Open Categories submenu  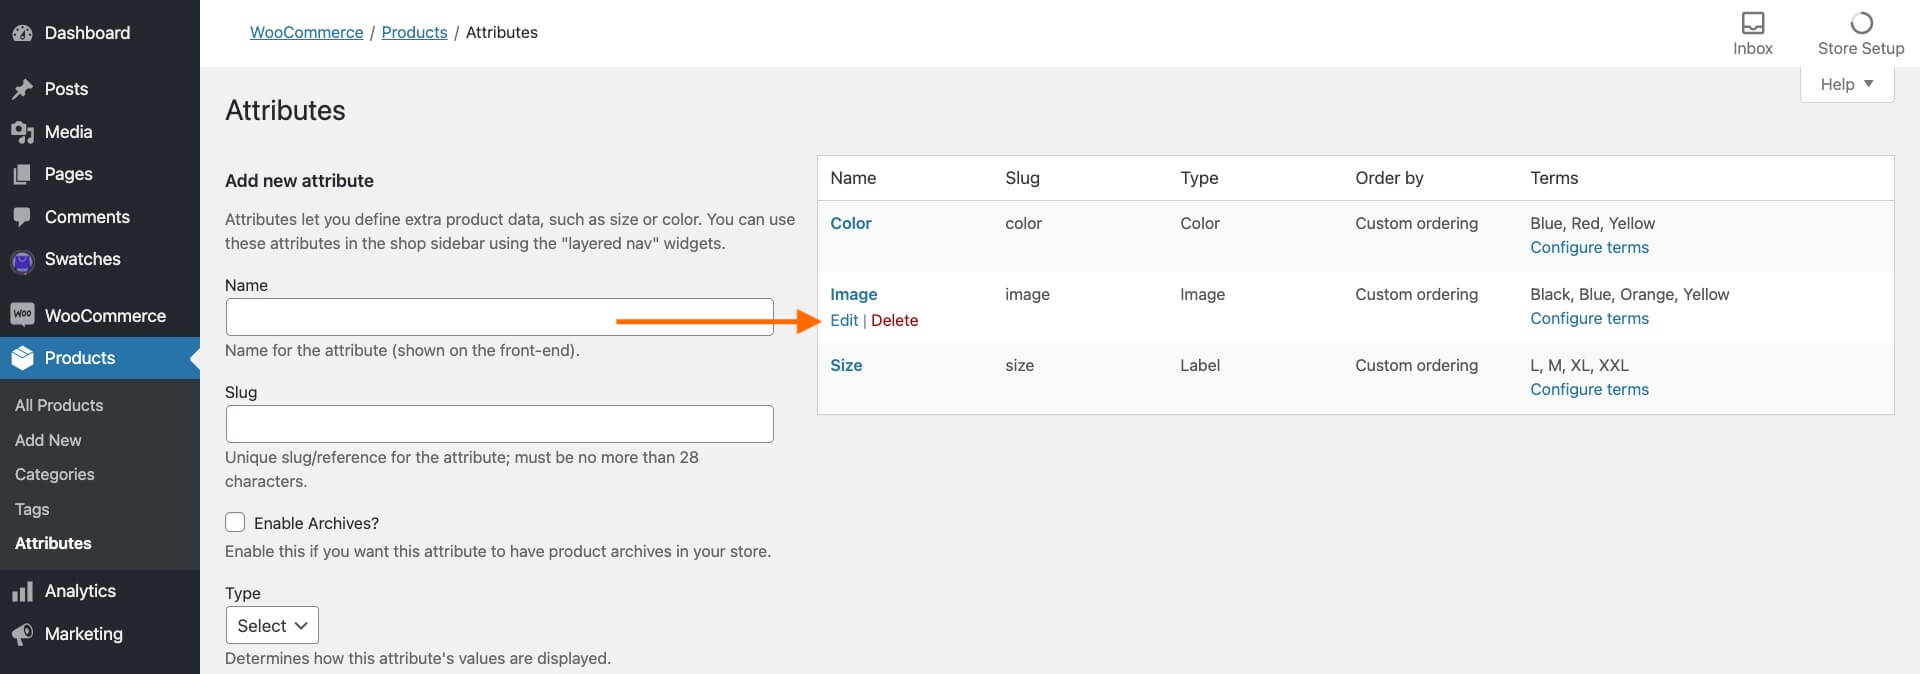55,474
